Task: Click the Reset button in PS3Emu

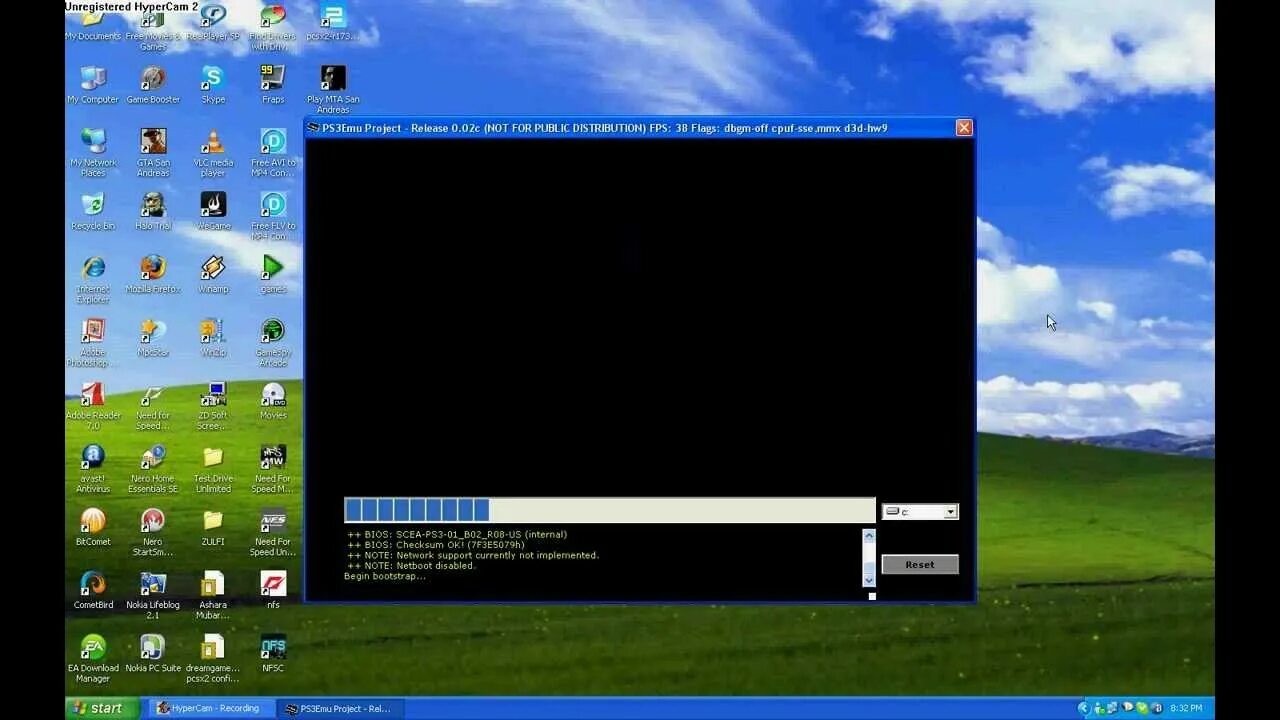Action: coord(919,565)
